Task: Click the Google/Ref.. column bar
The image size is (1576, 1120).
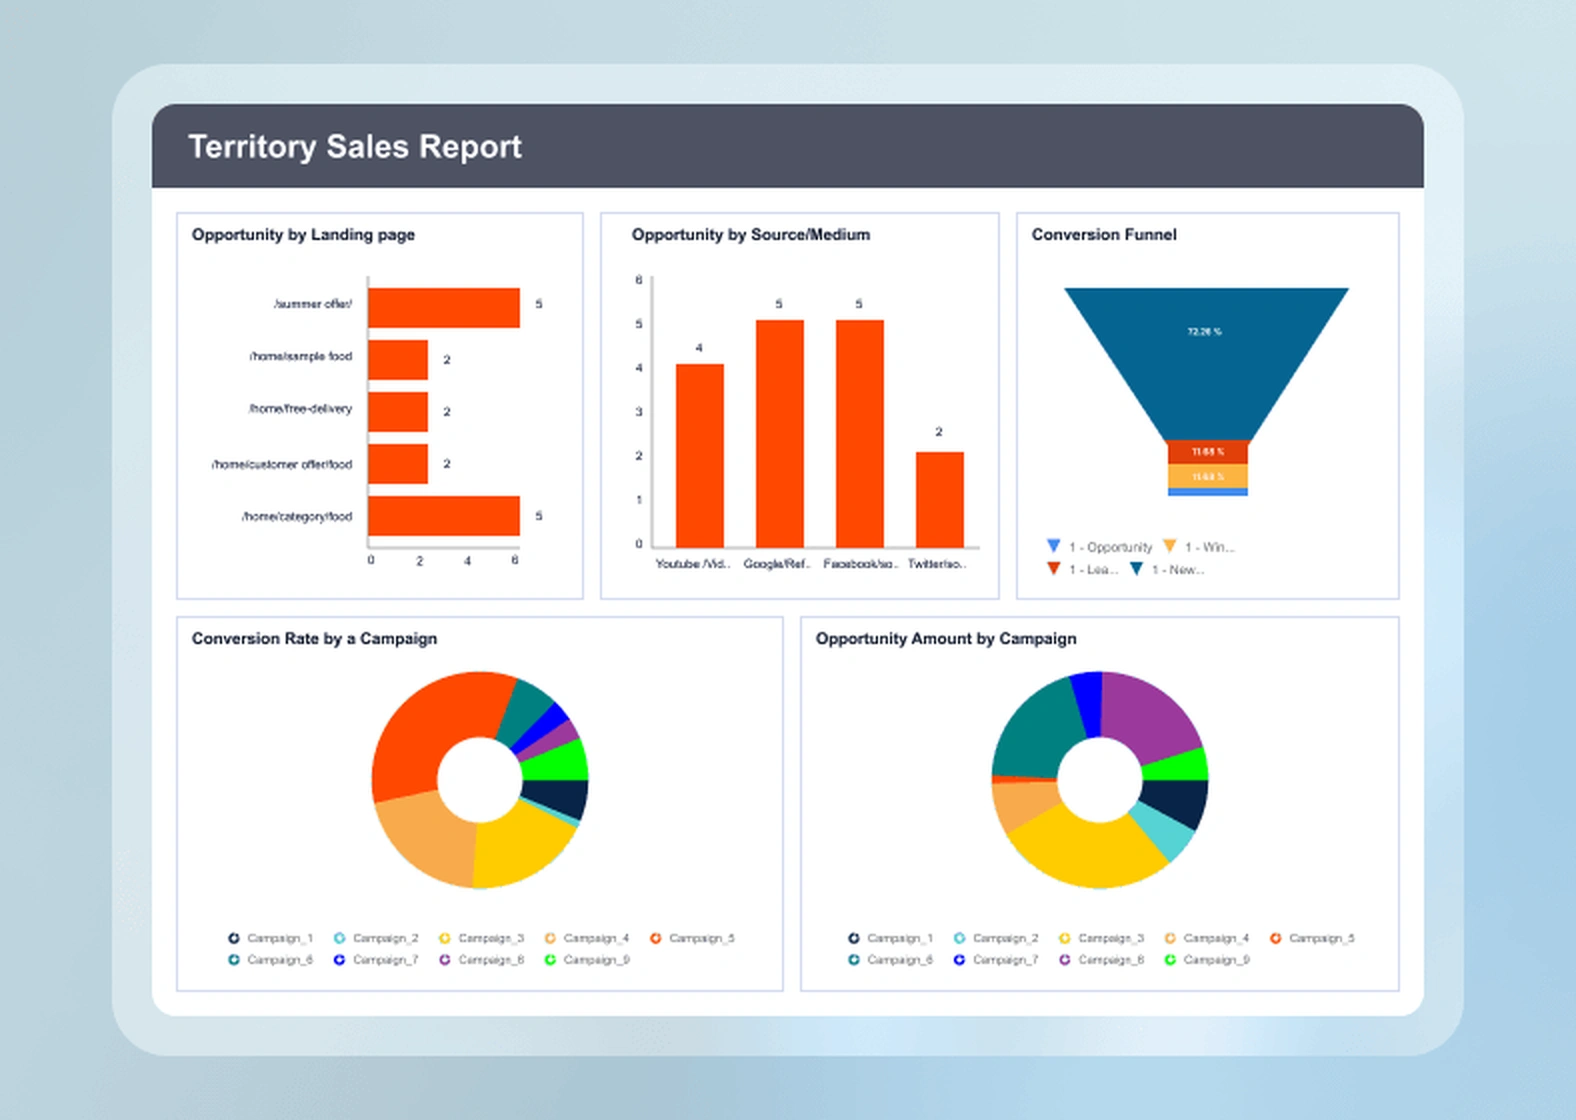Action: (780, 434)
